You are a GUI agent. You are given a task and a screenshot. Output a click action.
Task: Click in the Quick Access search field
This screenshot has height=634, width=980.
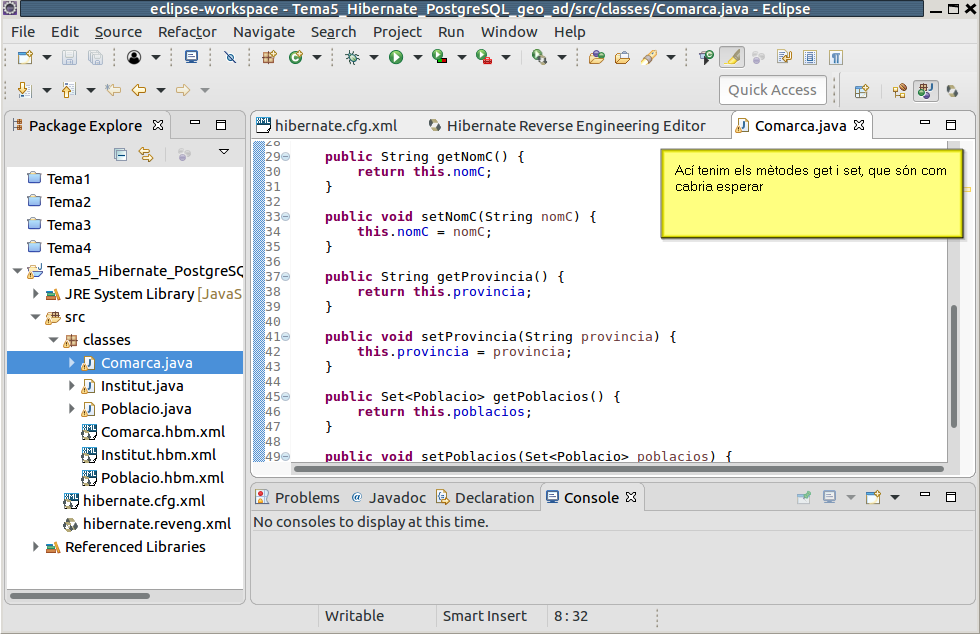pyautogui.click(x=772, y=90)
